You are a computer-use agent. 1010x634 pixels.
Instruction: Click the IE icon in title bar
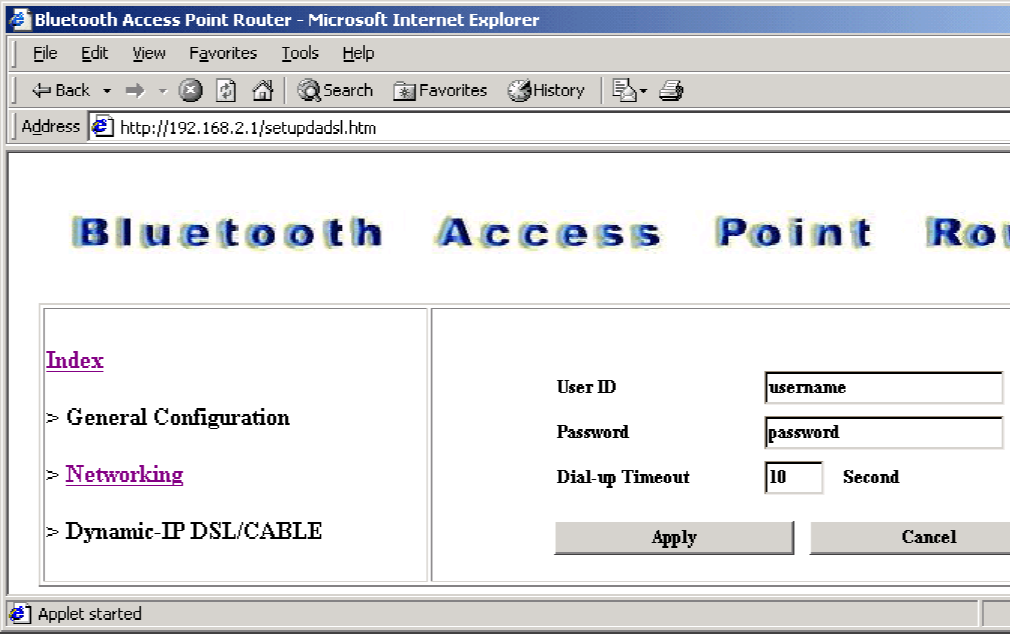19,19
